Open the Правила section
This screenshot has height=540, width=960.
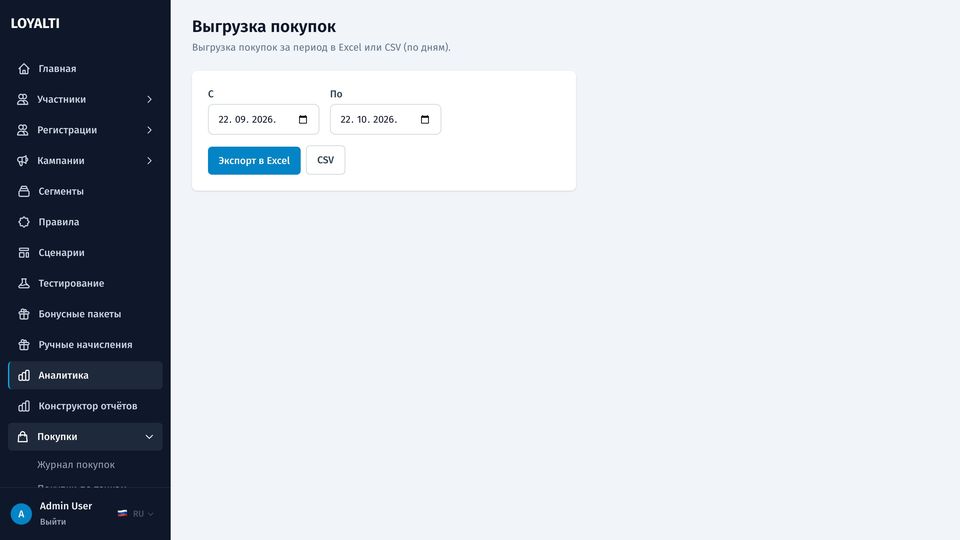tap(85, 222)
